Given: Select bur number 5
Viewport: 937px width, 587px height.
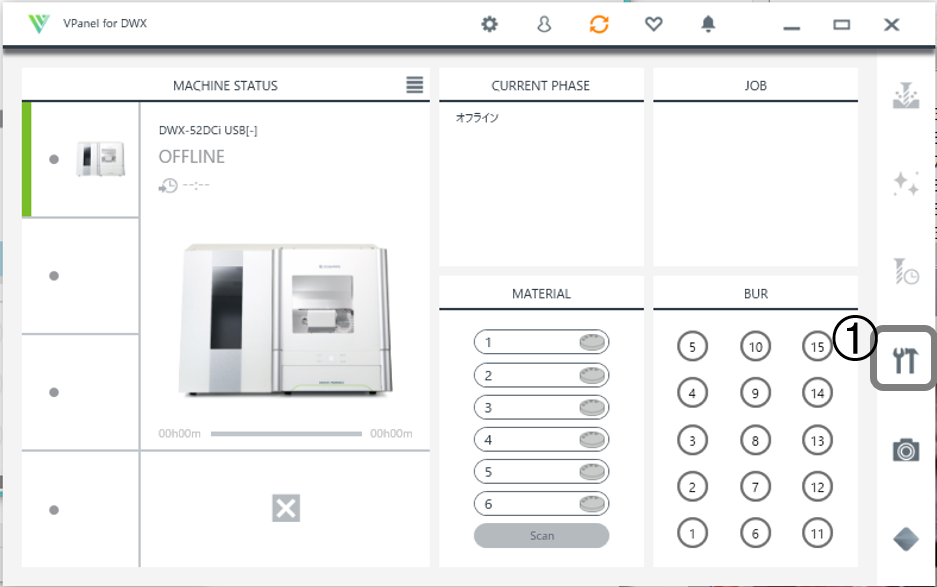Looking at the screenshot, I should pos(692,347).
